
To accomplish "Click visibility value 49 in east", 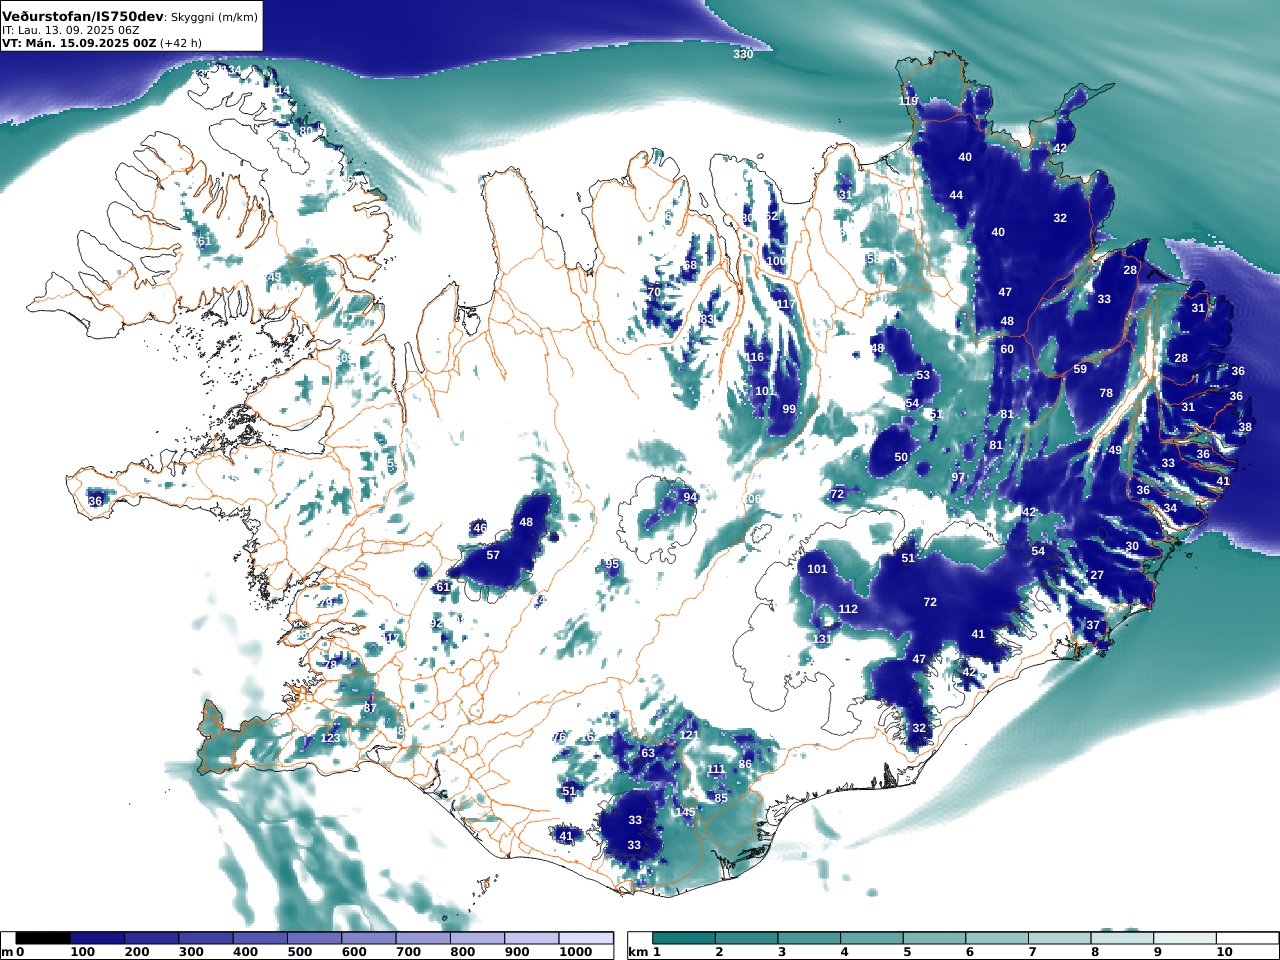I will point(1115,450).
